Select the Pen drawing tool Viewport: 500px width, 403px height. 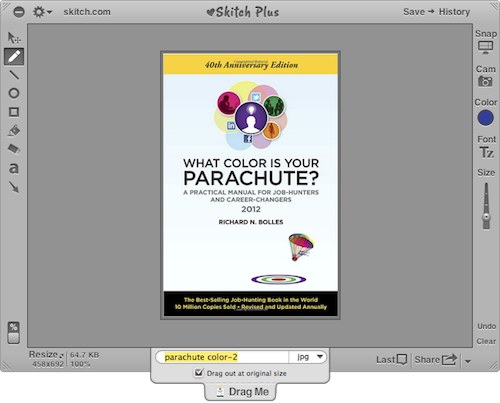[14, 56]
